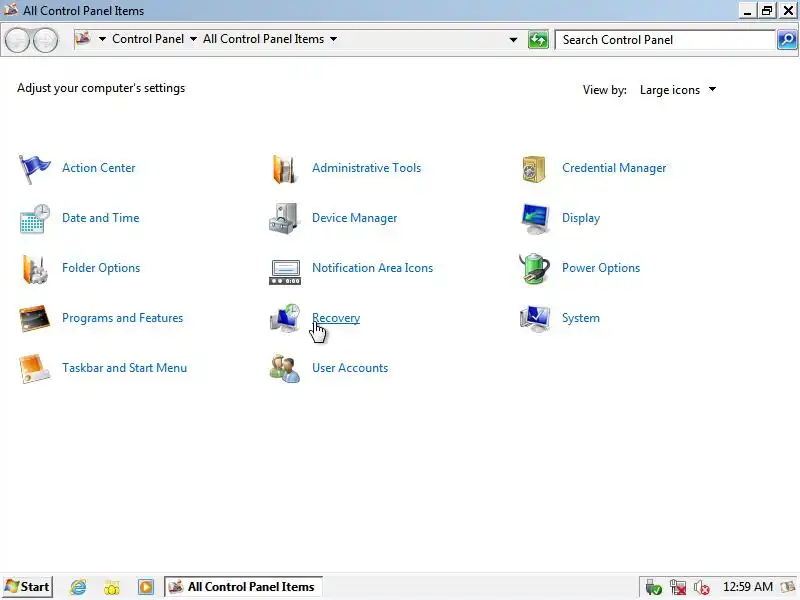Screen dimensions: 800x600
Task: Go back with the Back arrow button
Action: (17, 40)
